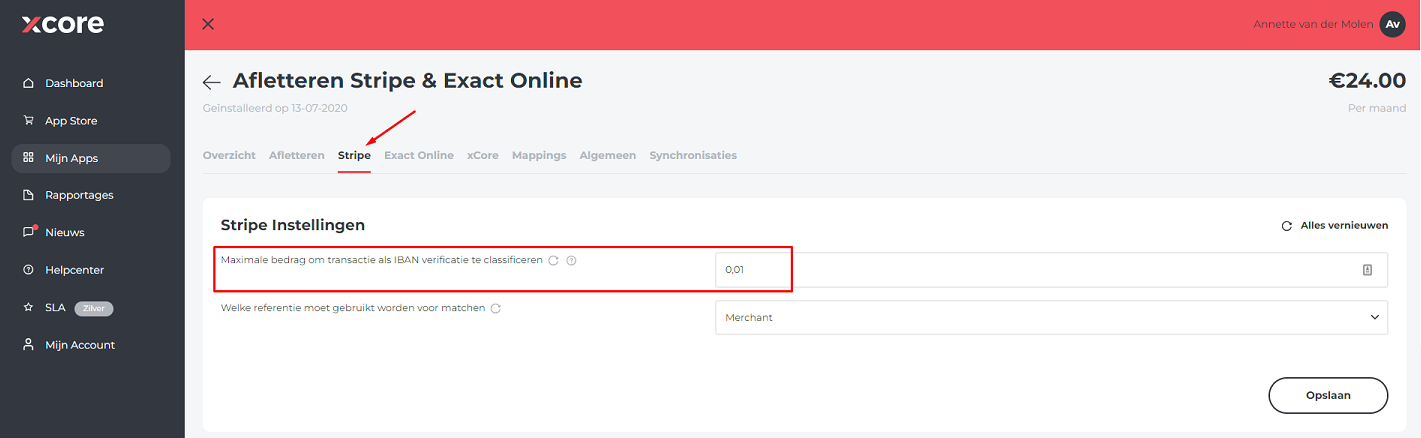This screenshot has height=438, width=1421.
Task: Open Helpcenter in the sidebar
Action: [x=74, y=270]
